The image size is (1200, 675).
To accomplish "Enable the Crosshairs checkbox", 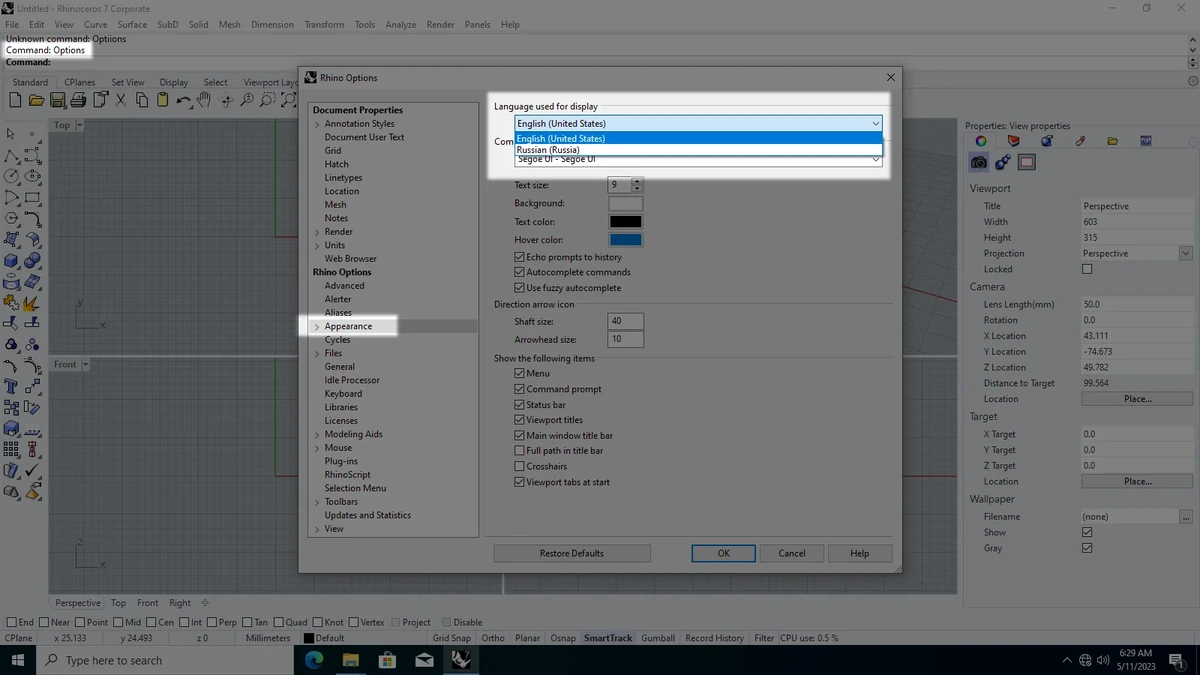I will point(519,466).
